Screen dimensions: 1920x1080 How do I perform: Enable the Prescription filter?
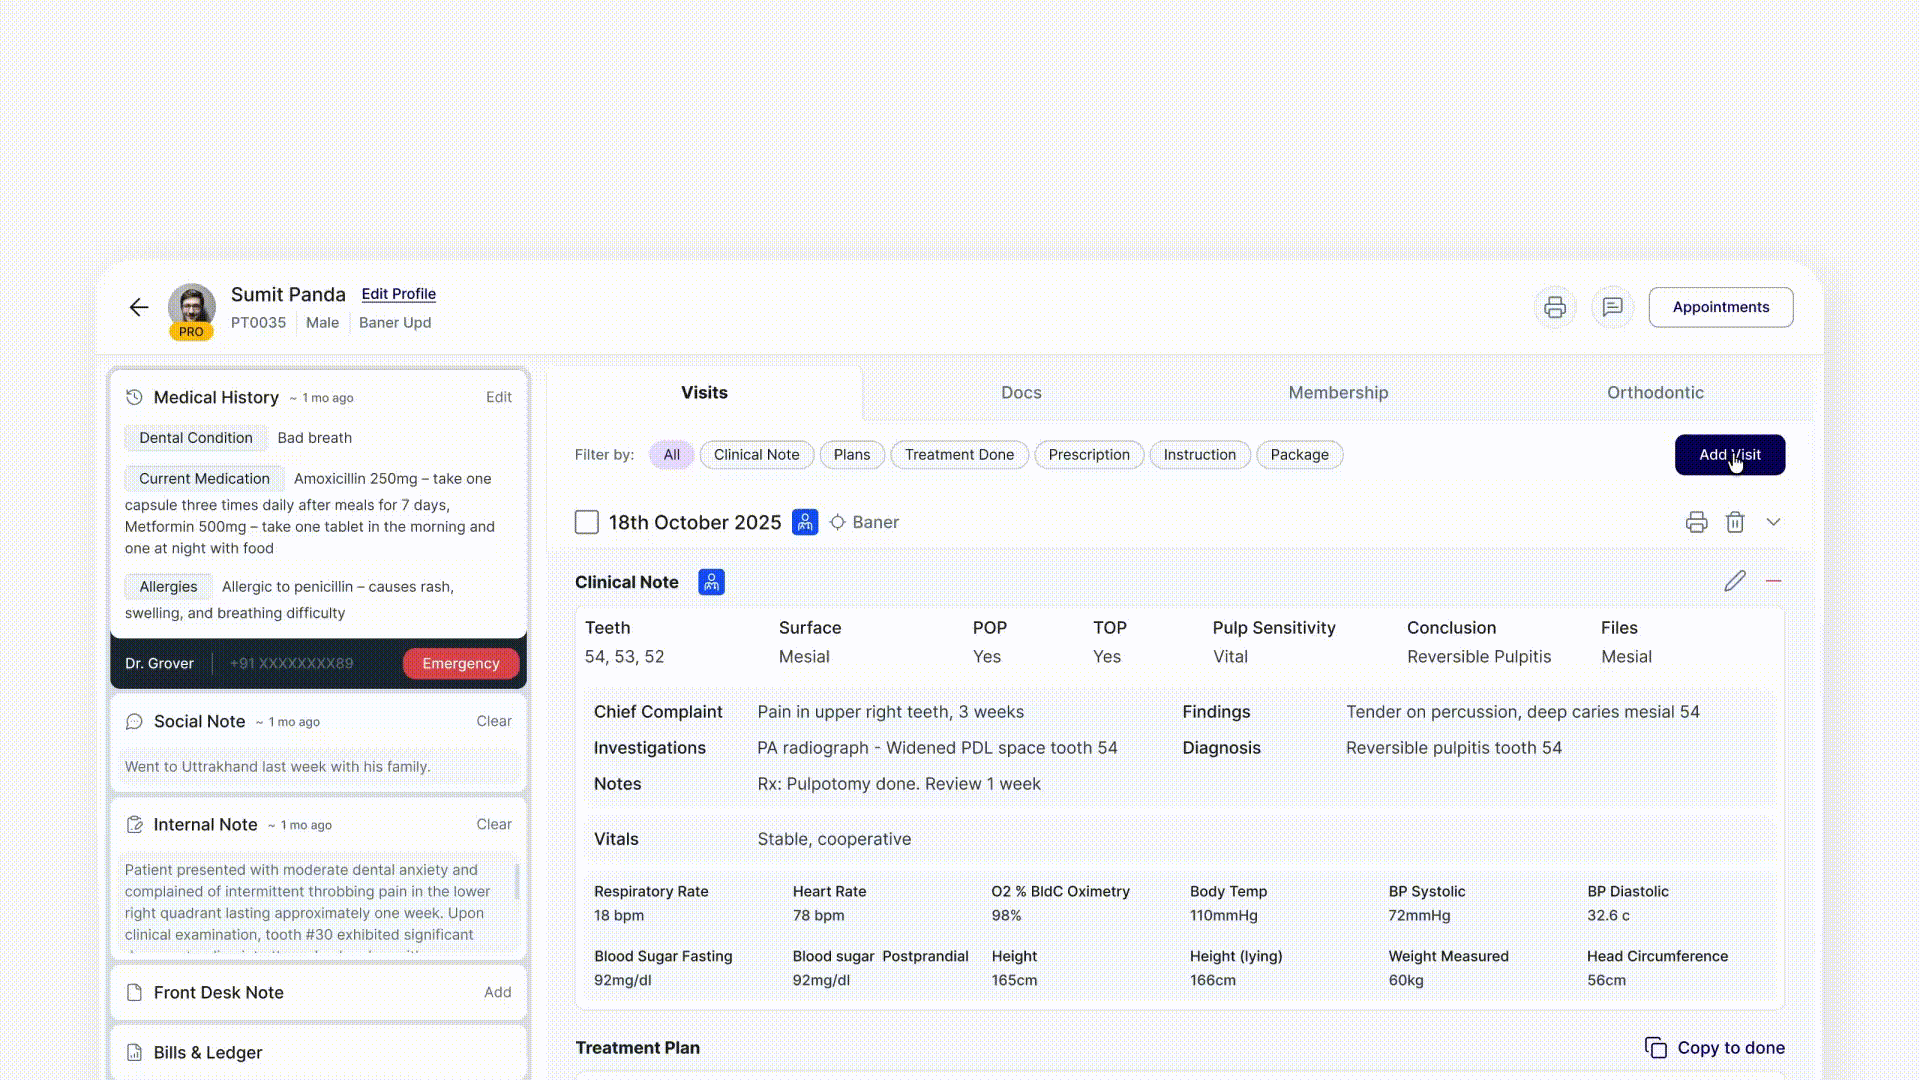point(1089,454)
